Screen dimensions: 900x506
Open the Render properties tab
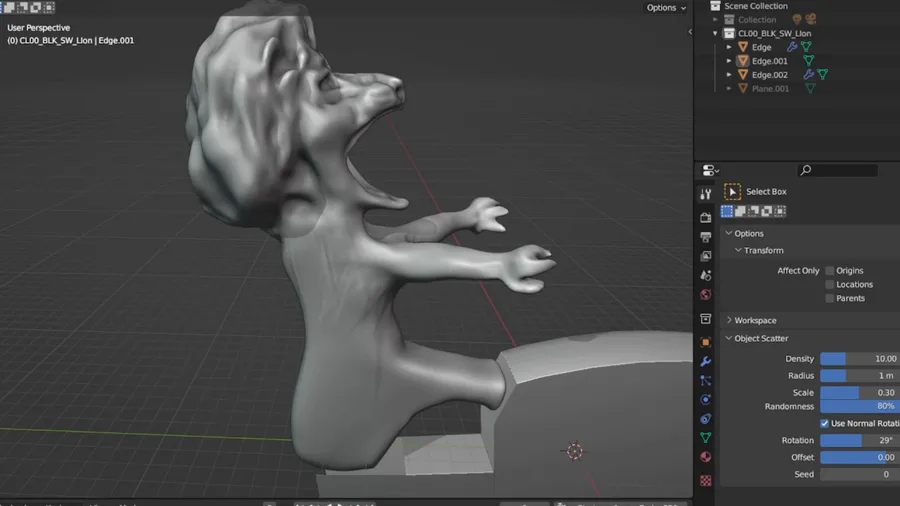coord(705,217)
